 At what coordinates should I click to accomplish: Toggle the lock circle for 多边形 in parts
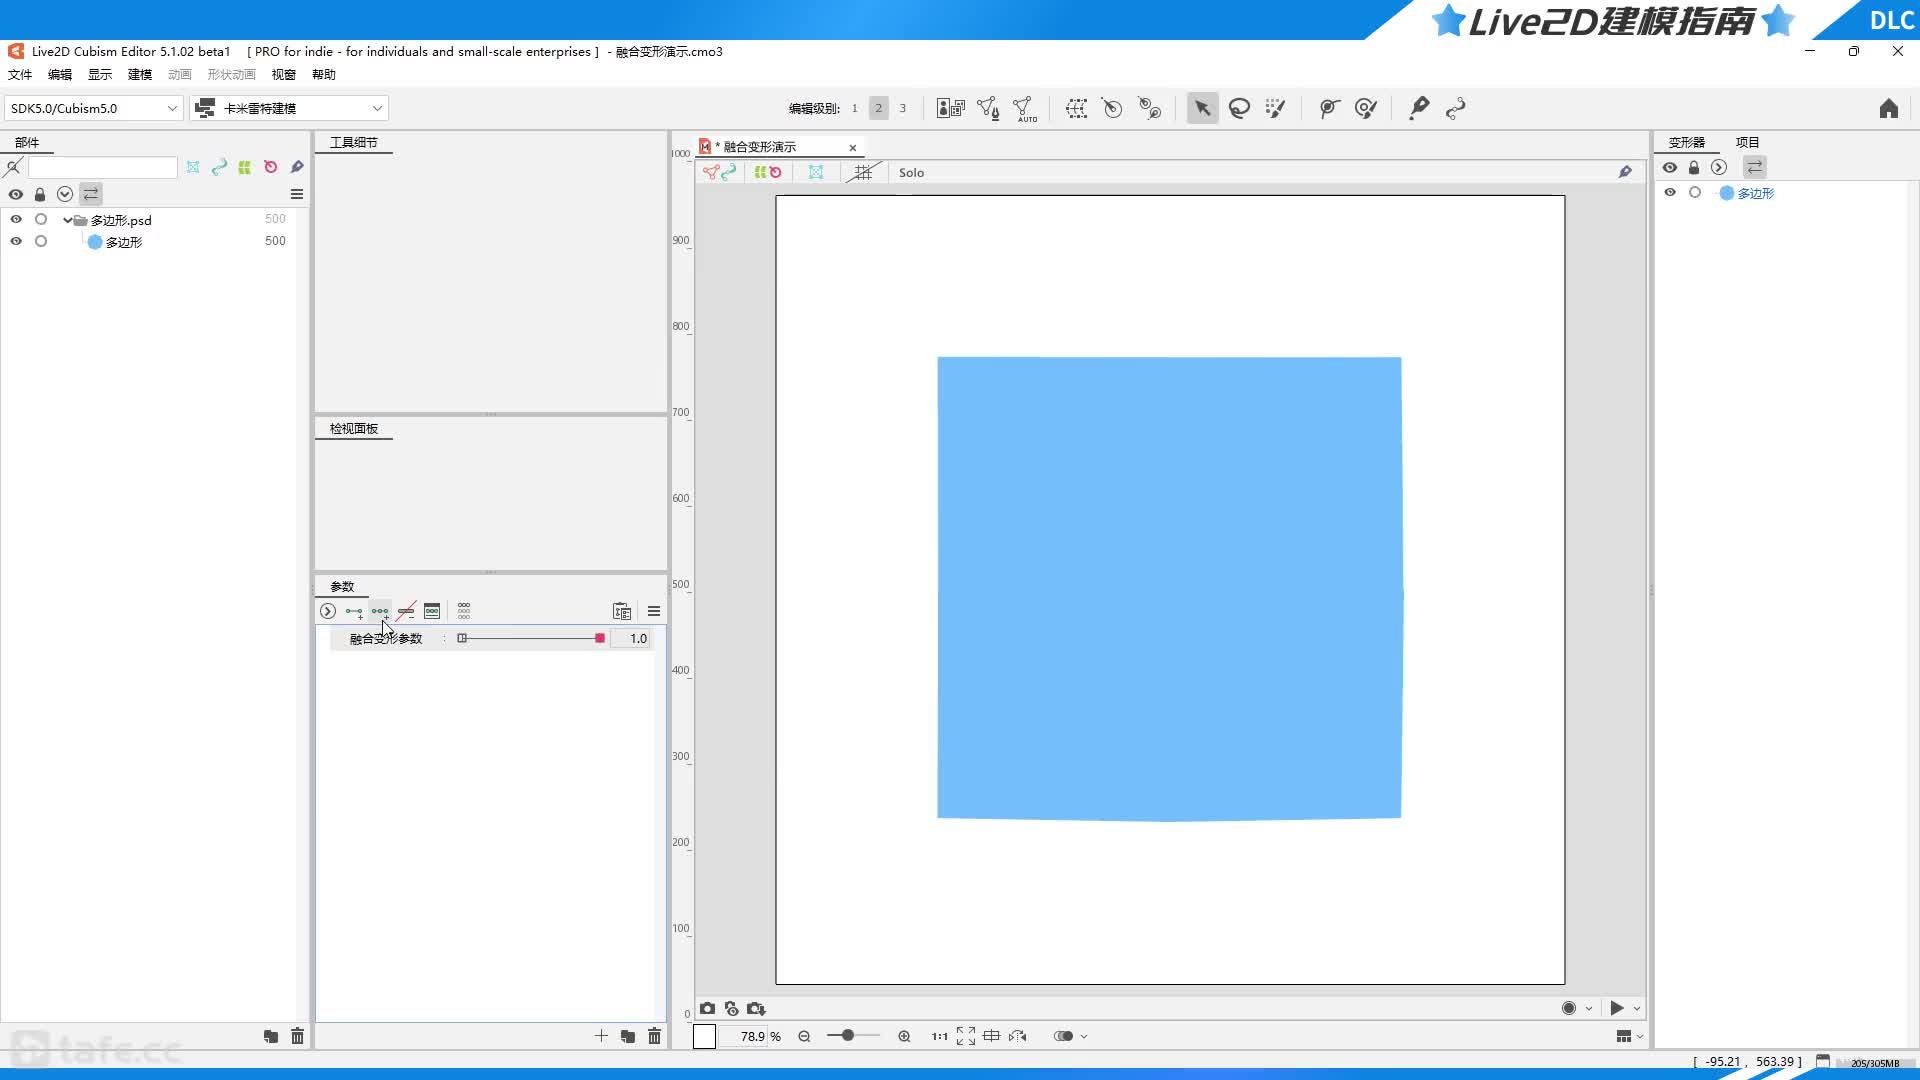(x=41, y=241)
